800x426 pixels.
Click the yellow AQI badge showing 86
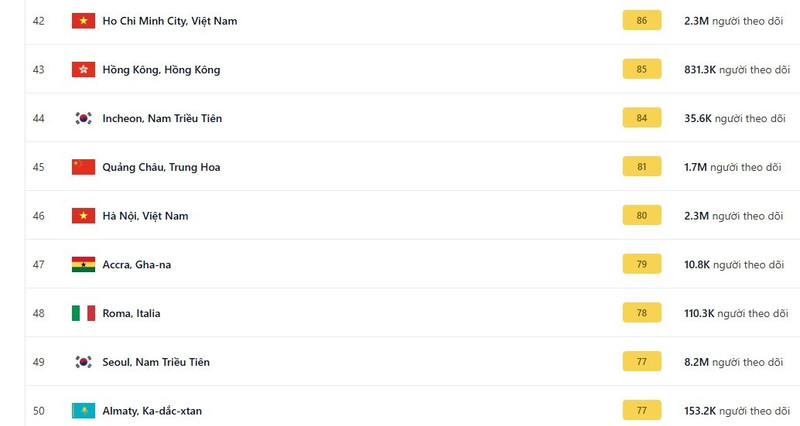tap(641, 21)
